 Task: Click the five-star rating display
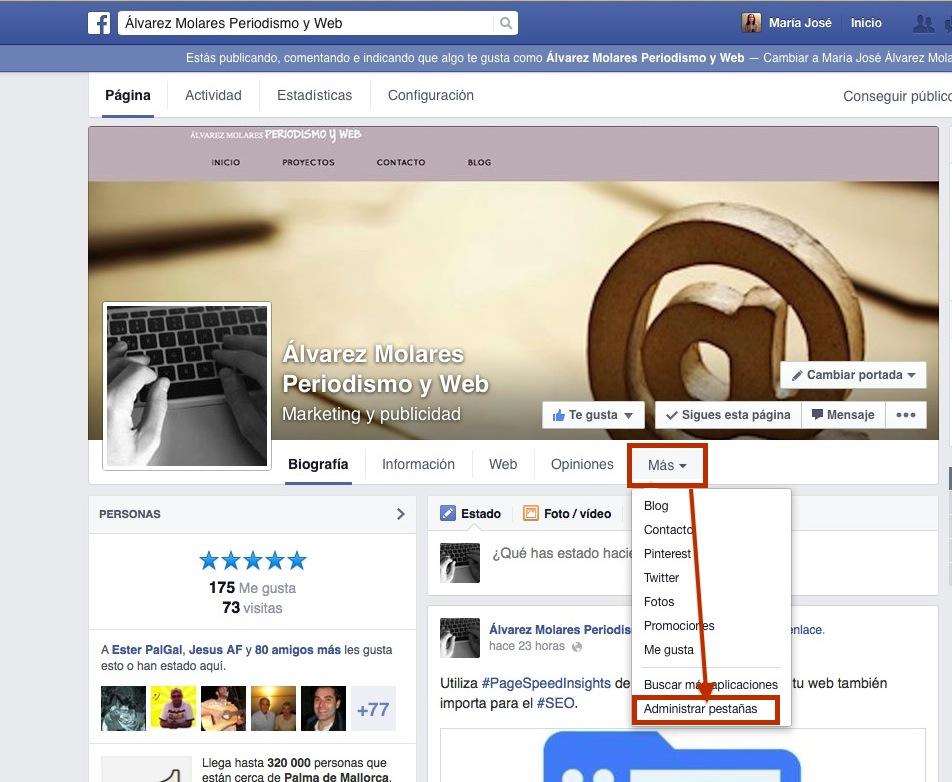252,560
